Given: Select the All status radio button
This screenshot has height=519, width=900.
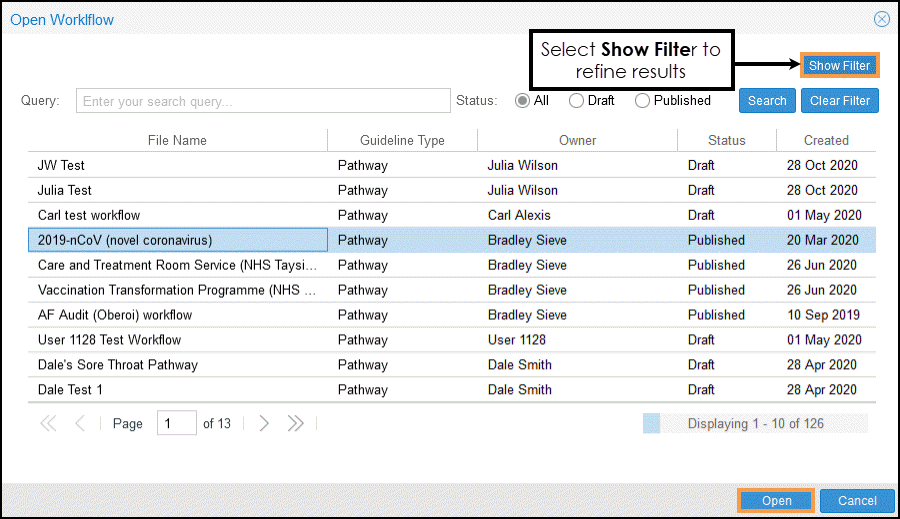Looking at the screenshot, I should pos(522,100).
